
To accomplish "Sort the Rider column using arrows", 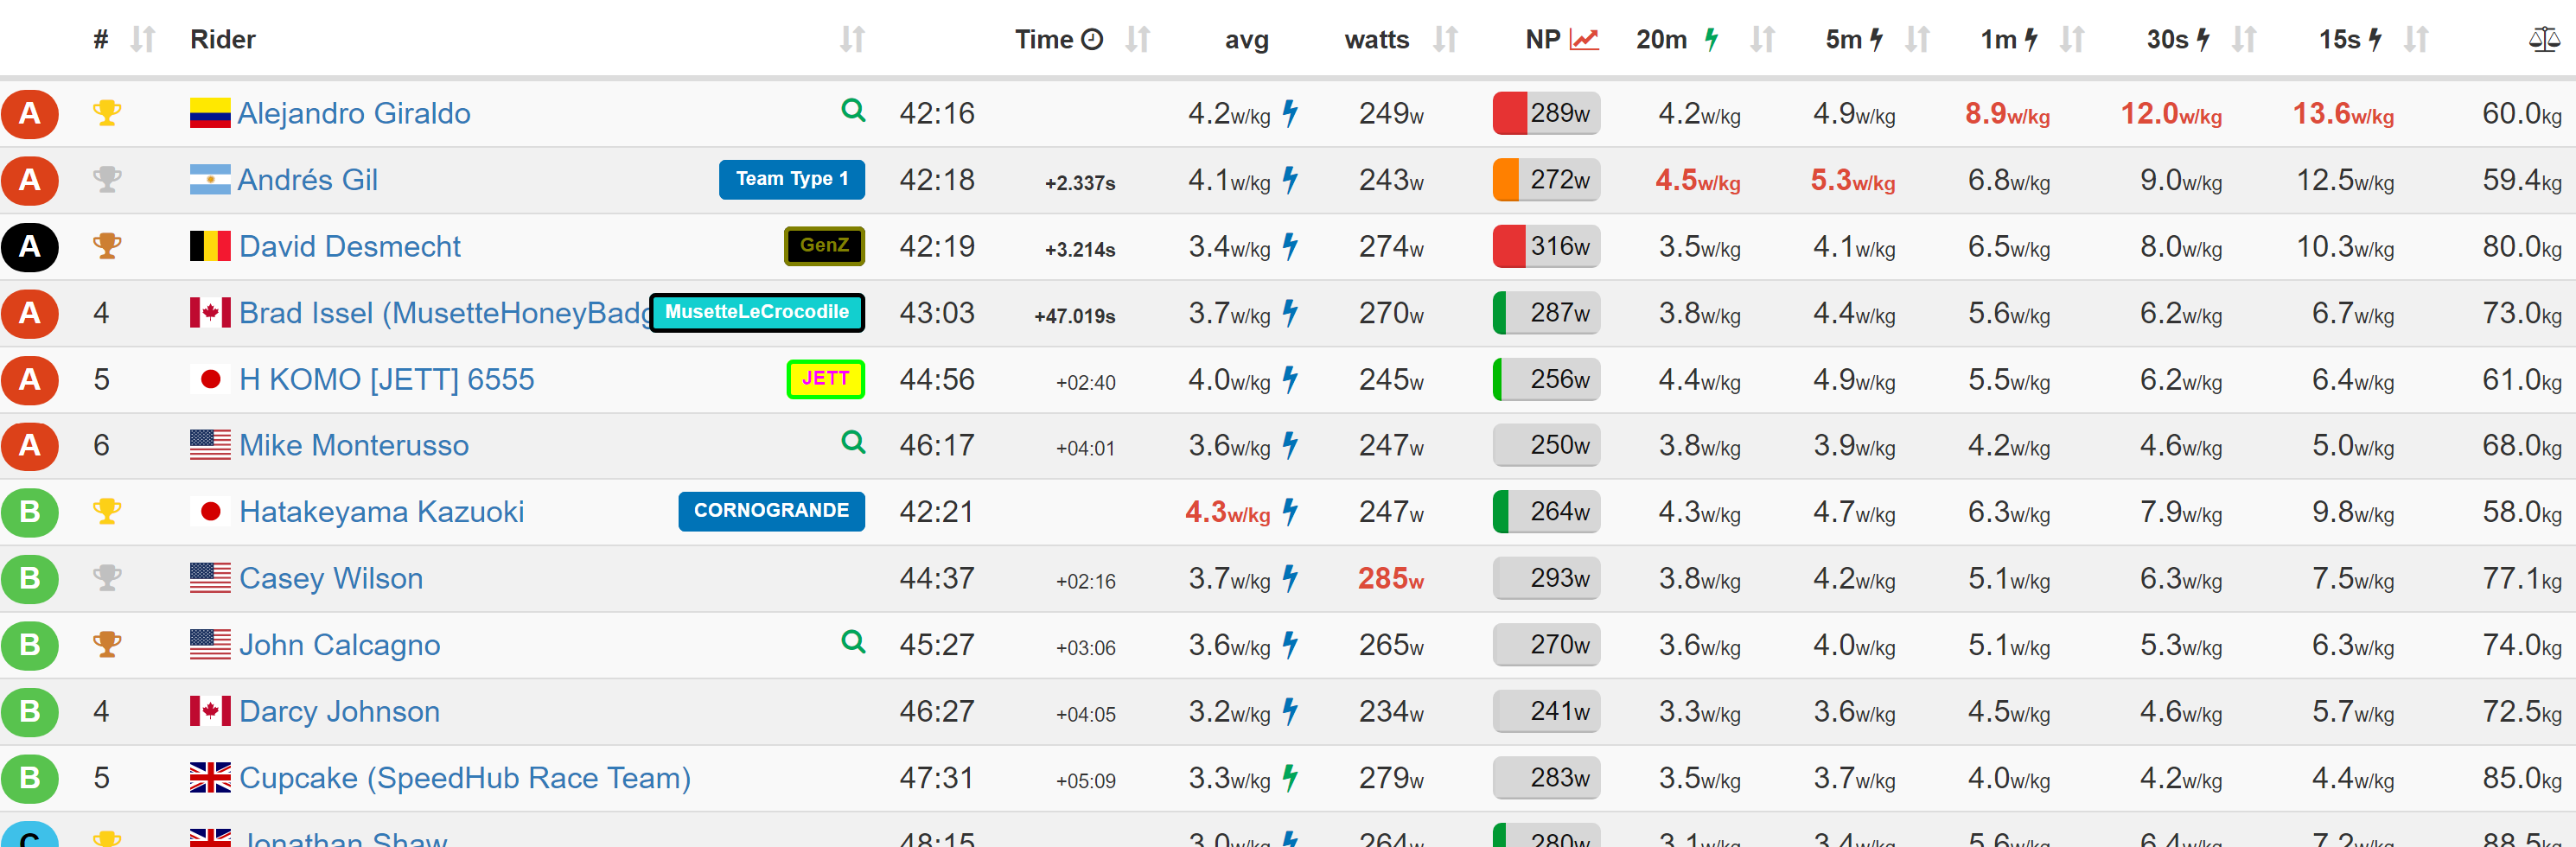I will click(x=852, y=40).
